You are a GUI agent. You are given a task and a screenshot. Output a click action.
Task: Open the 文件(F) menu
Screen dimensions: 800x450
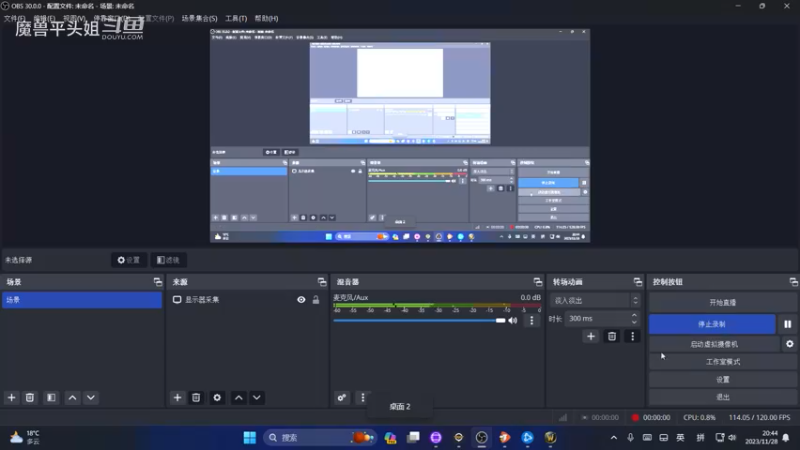(14, 18)
